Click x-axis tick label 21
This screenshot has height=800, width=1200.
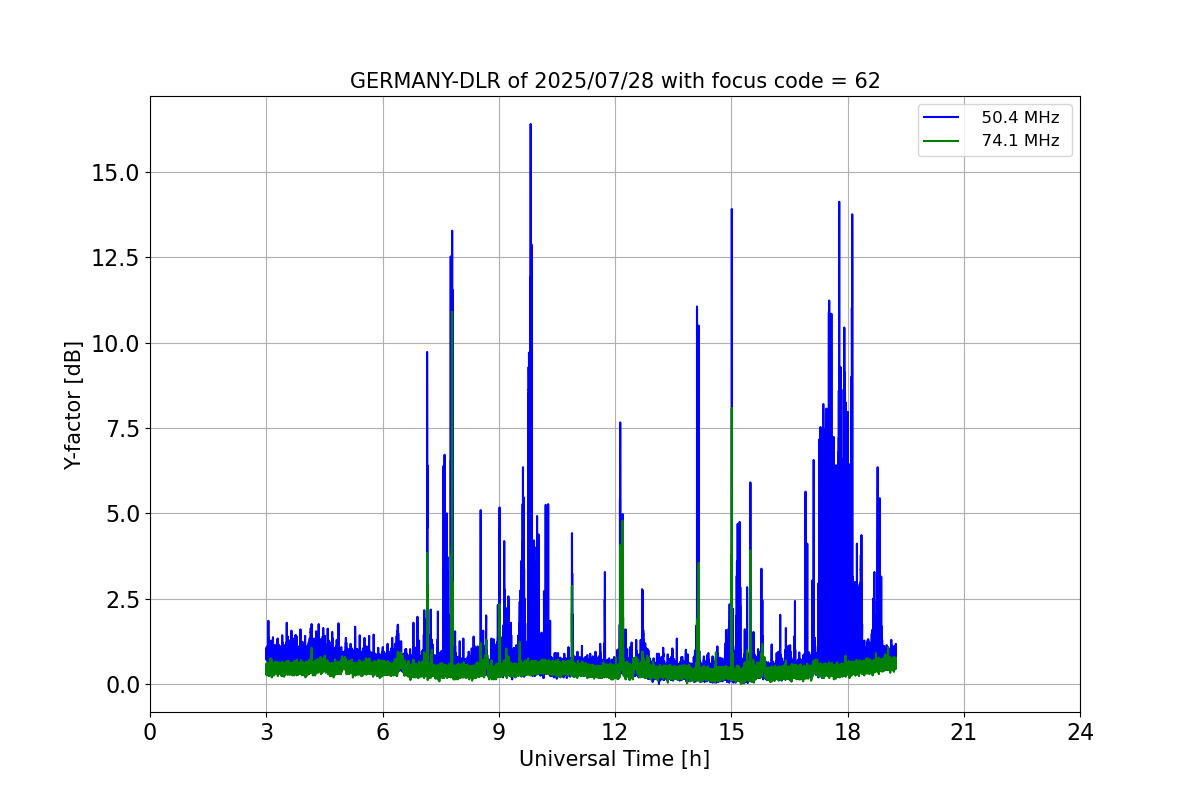pos(964,732)
